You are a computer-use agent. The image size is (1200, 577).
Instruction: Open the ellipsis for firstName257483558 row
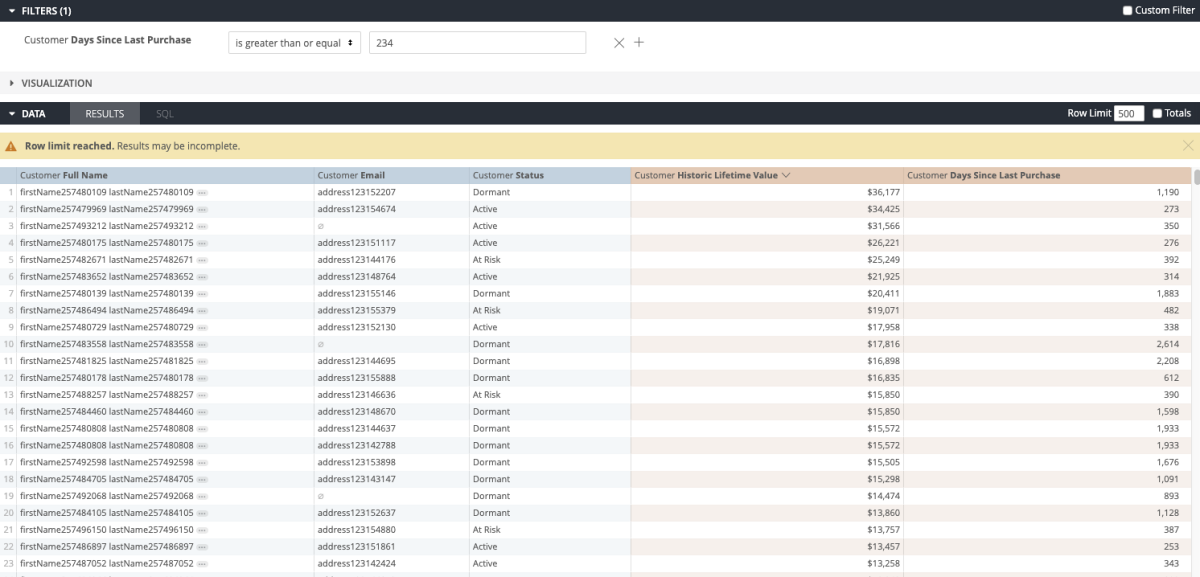[202, 344]
